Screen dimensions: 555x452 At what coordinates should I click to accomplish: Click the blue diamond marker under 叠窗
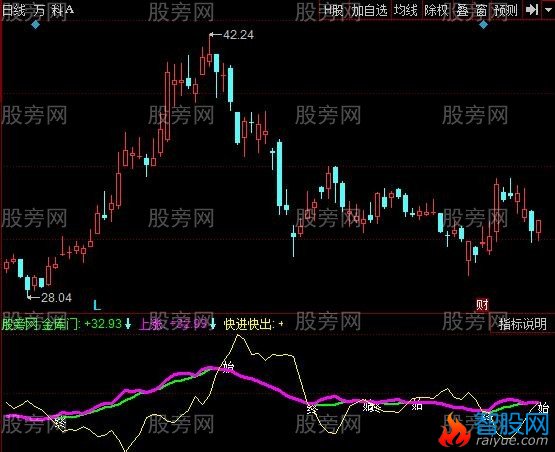click(x=484, y=25)
